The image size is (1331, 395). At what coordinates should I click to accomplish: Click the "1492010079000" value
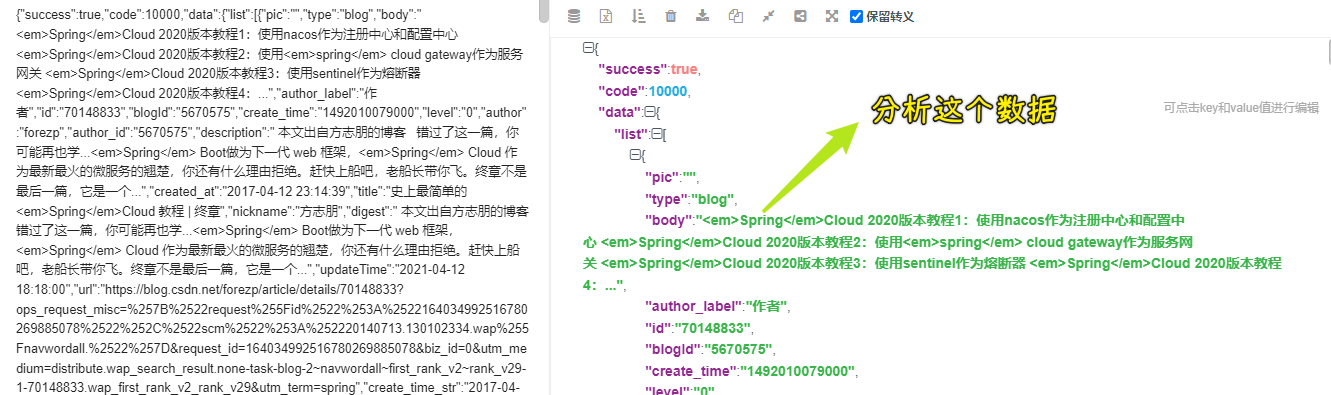pos(798,371)
